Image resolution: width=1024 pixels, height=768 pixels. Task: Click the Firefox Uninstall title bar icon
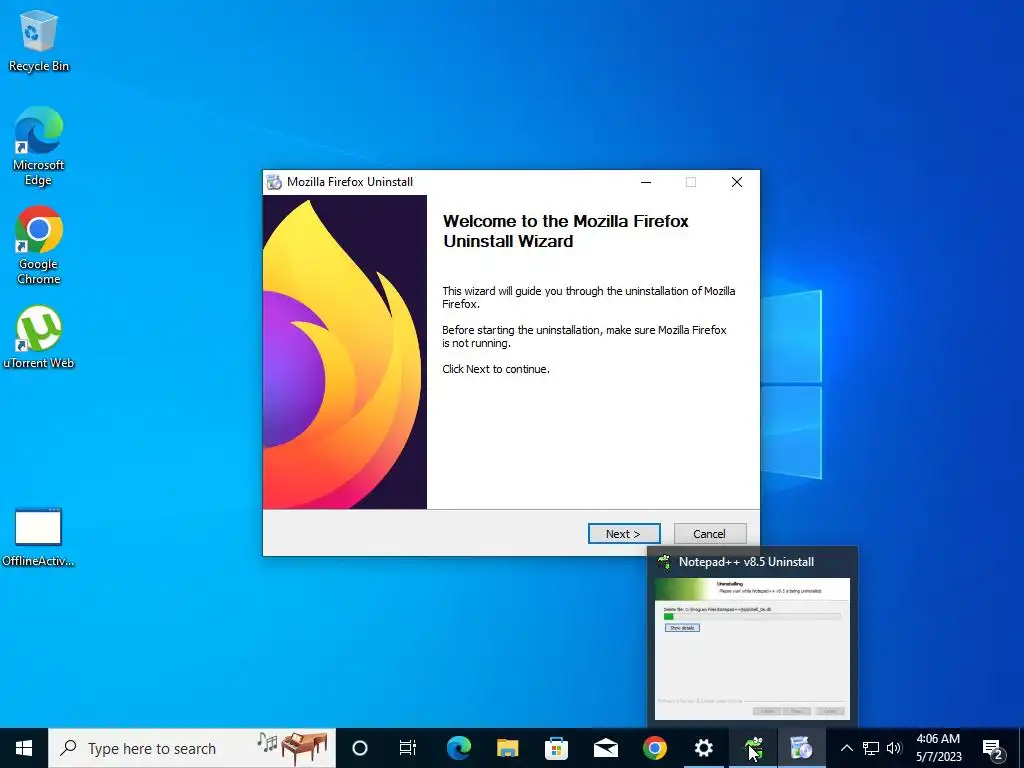(x=274, y=182)
